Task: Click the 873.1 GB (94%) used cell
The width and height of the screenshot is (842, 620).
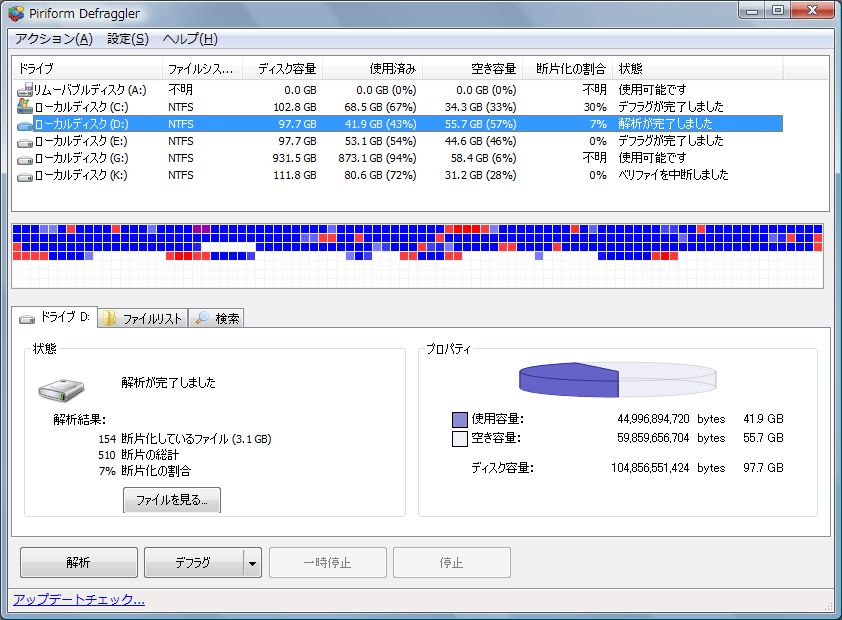Action: [377, 158]
